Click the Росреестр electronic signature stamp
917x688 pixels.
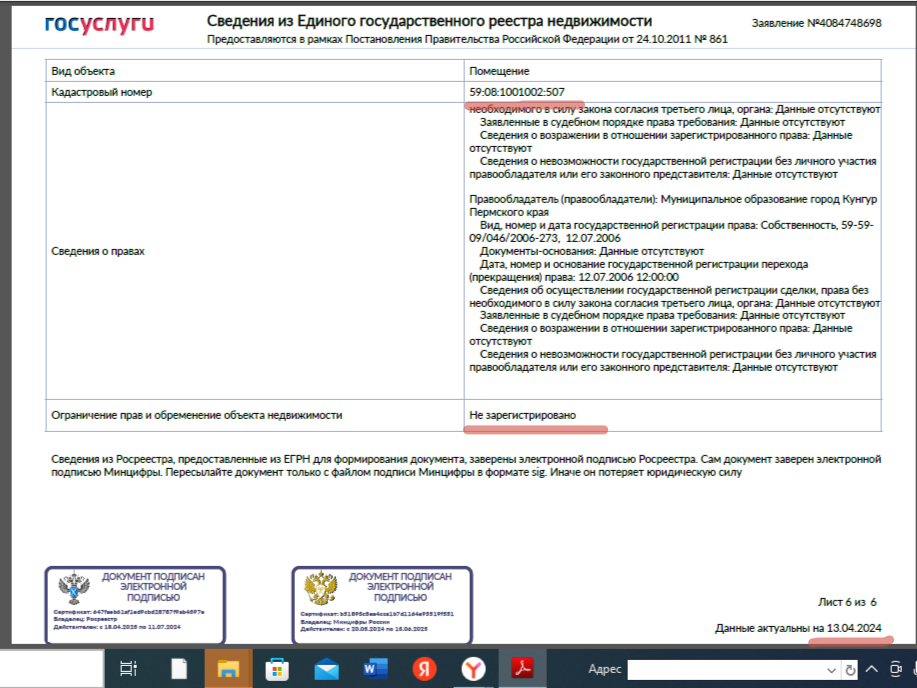(135, 605)
